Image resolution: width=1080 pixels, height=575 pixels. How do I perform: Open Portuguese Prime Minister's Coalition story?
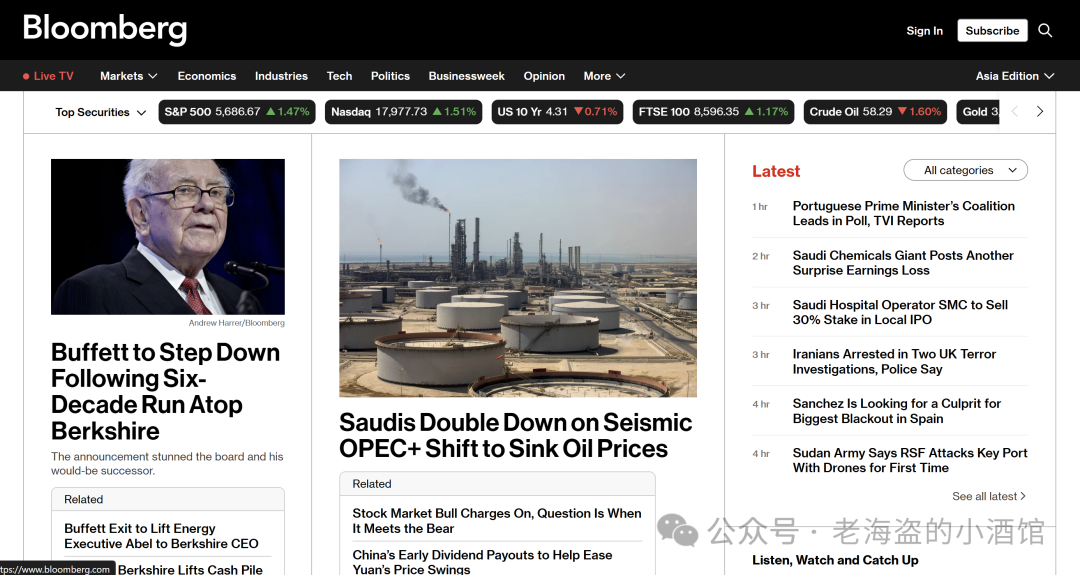pos(904,213)
